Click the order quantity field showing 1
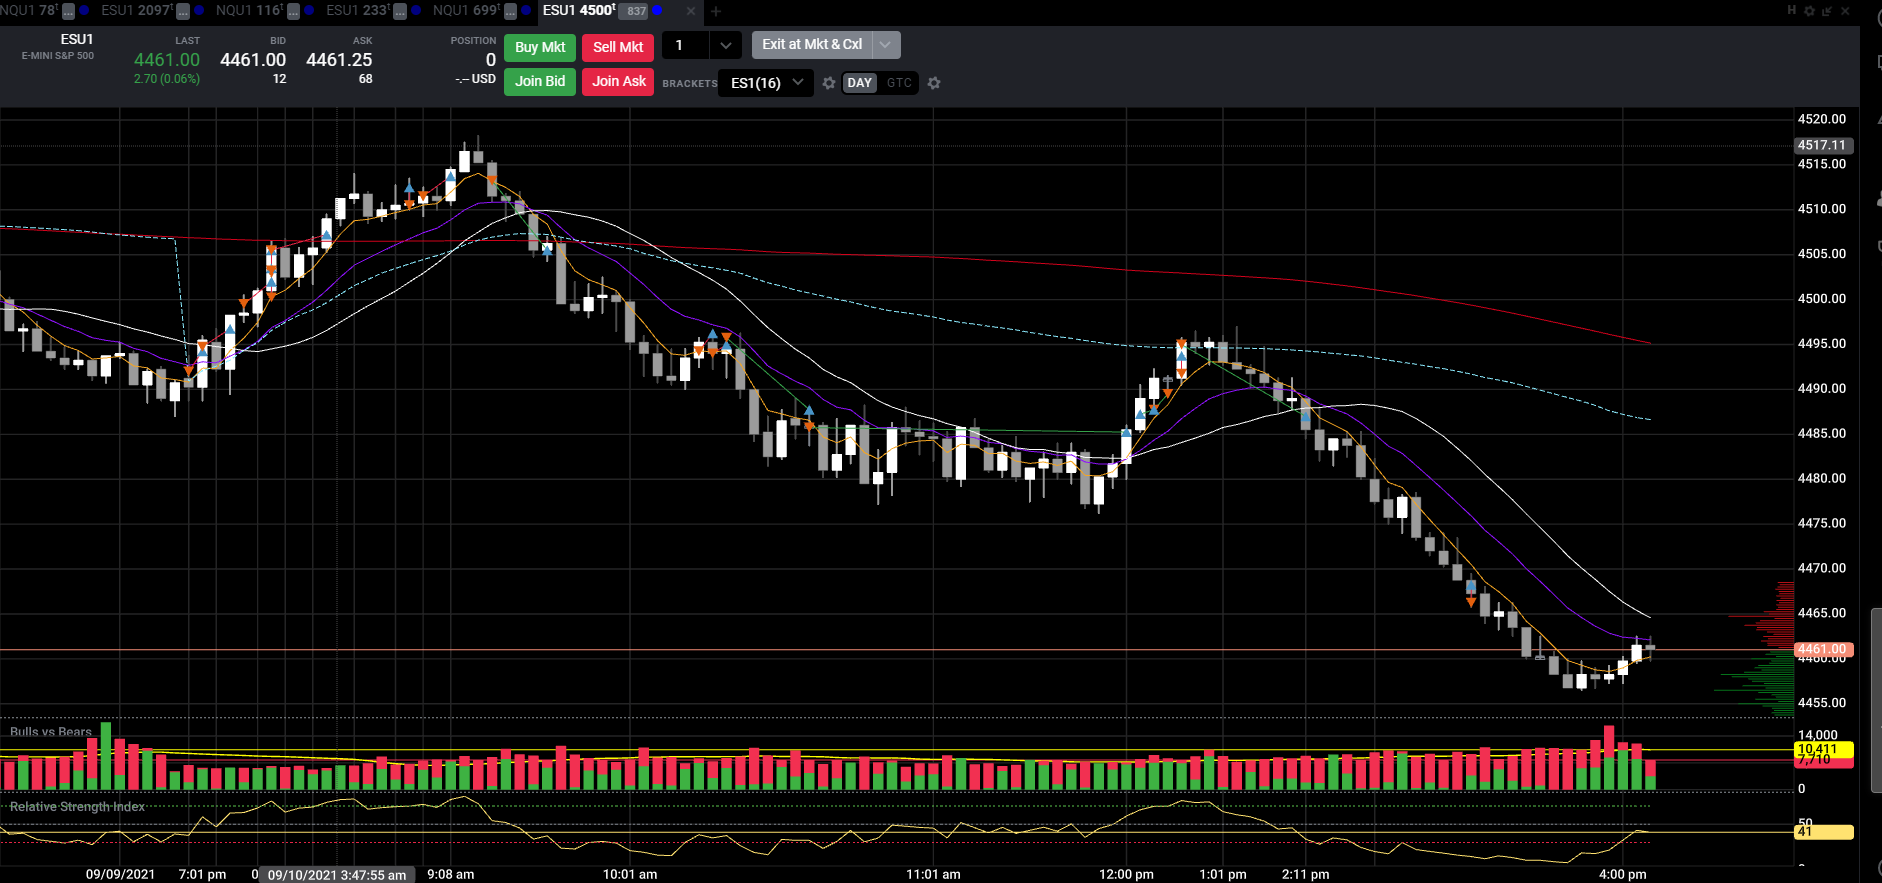 coord(686,45)
